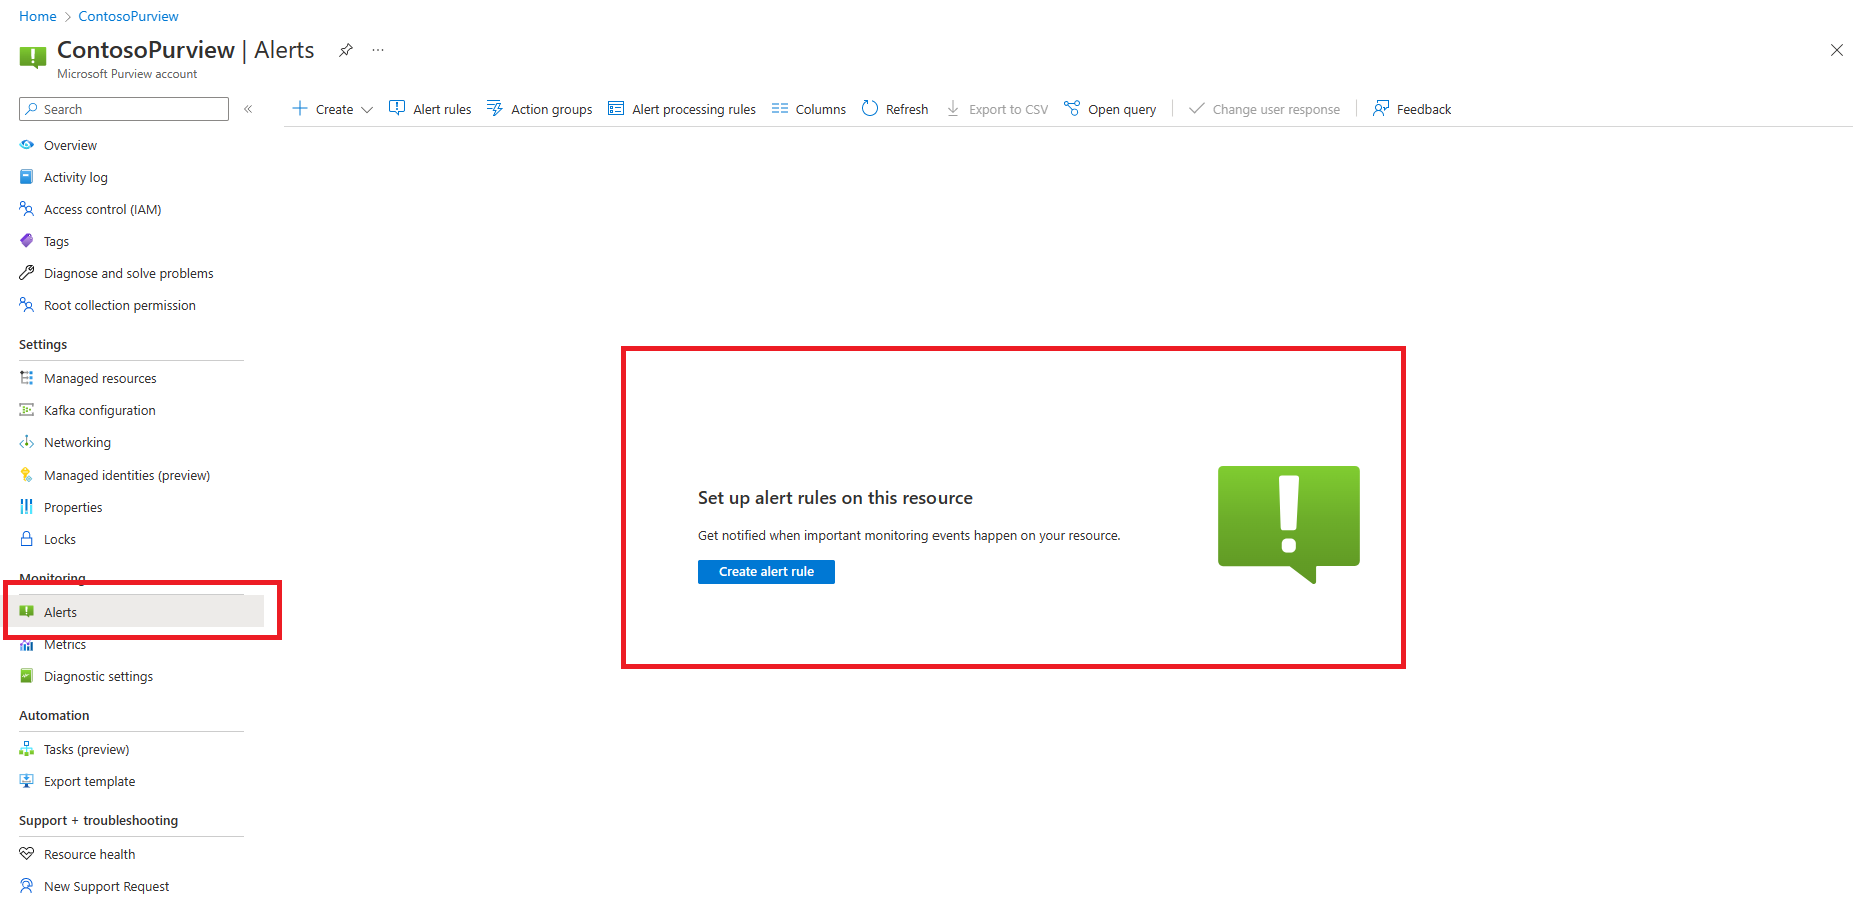The image size is (1866, 920).
Task: Click the Columns toolbar button
Action: (x=809, y=109)
